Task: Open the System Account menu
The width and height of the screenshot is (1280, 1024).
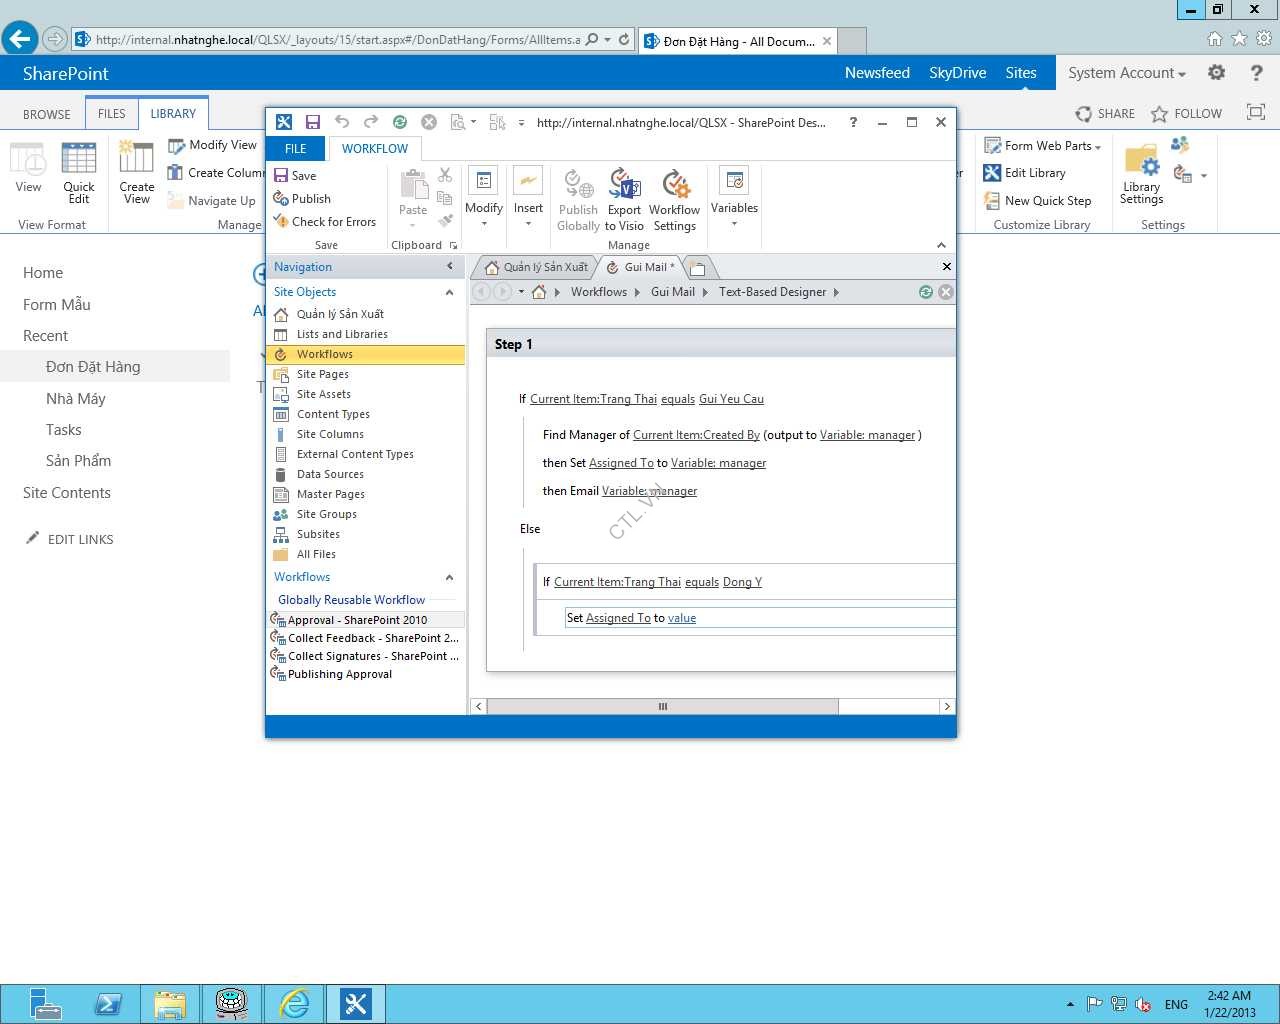Action: tap(1126, 73)
